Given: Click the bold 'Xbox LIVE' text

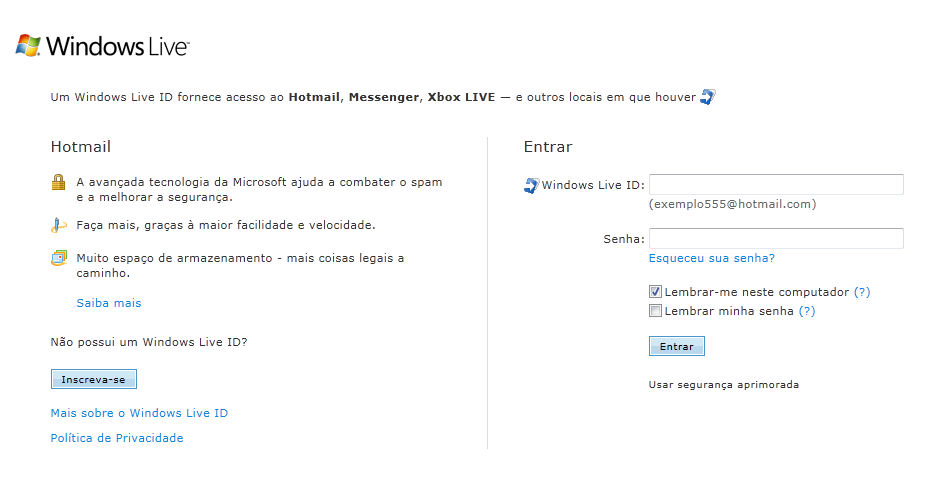Looking at the screenshot, I should [461, 97].
